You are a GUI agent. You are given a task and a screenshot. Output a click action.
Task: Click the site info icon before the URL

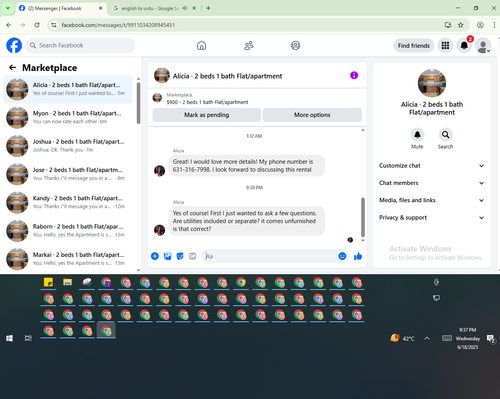(x=54, y=25)
